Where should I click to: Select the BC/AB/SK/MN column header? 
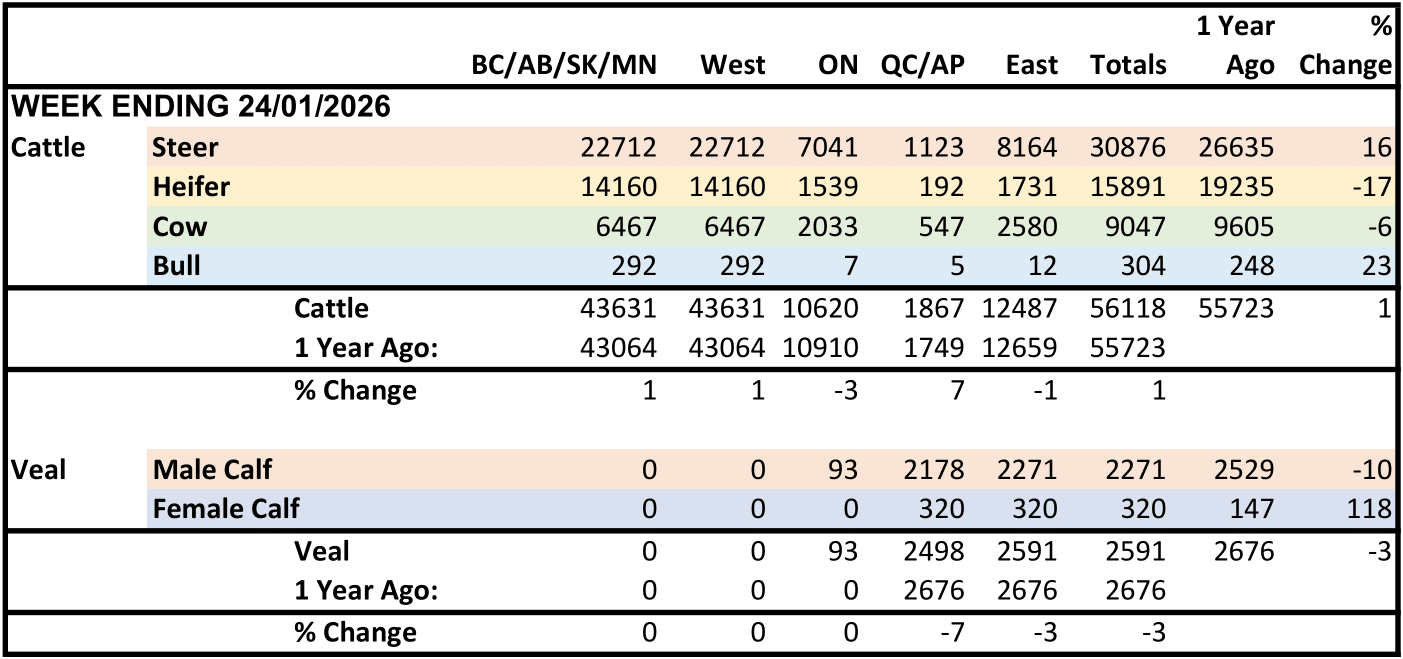pos(564,65)
